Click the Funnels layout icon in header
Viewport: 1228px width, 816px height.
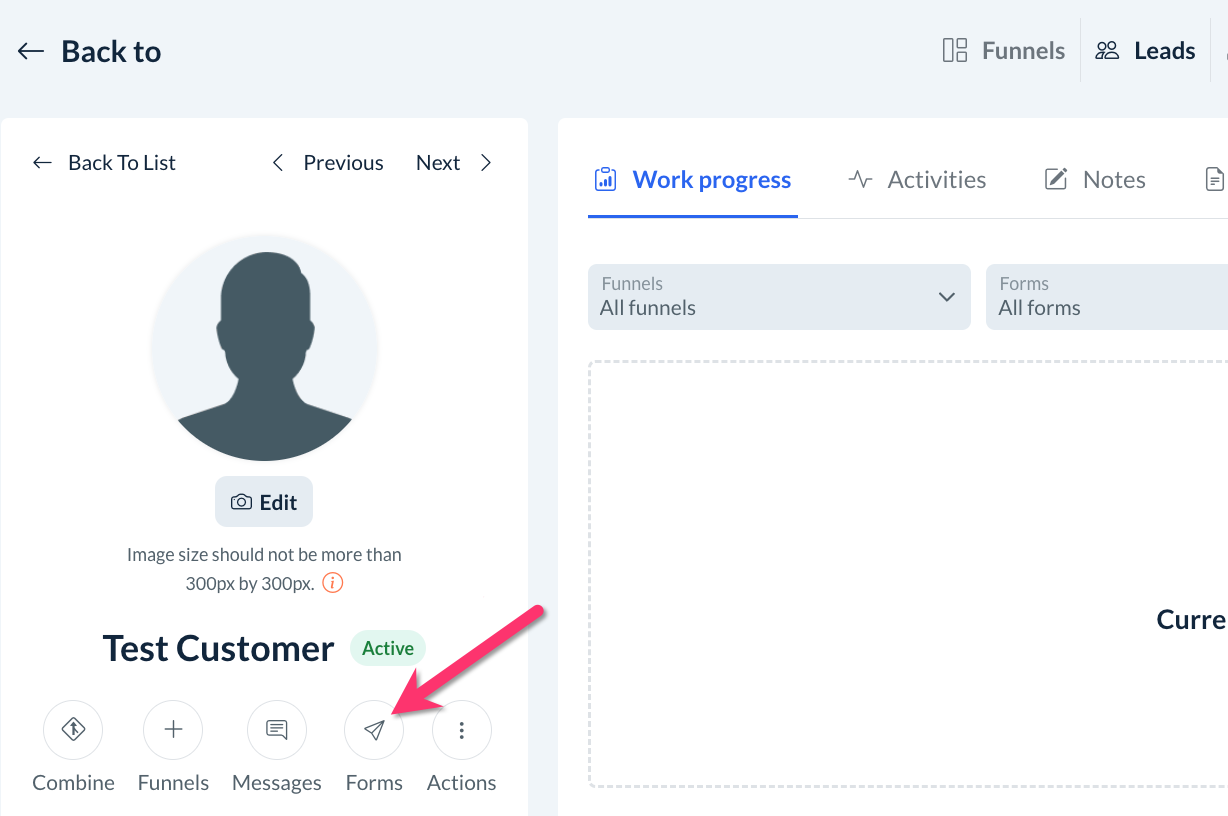point(955,51)
